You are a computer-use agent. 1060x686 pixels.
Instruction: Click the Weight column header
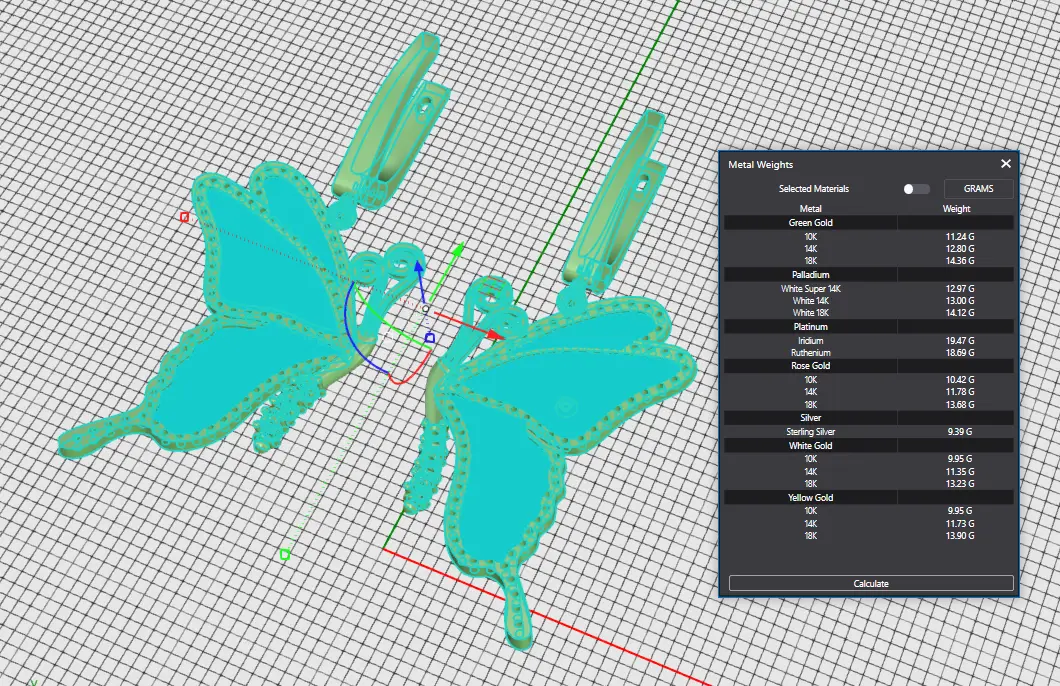point(956,209)
